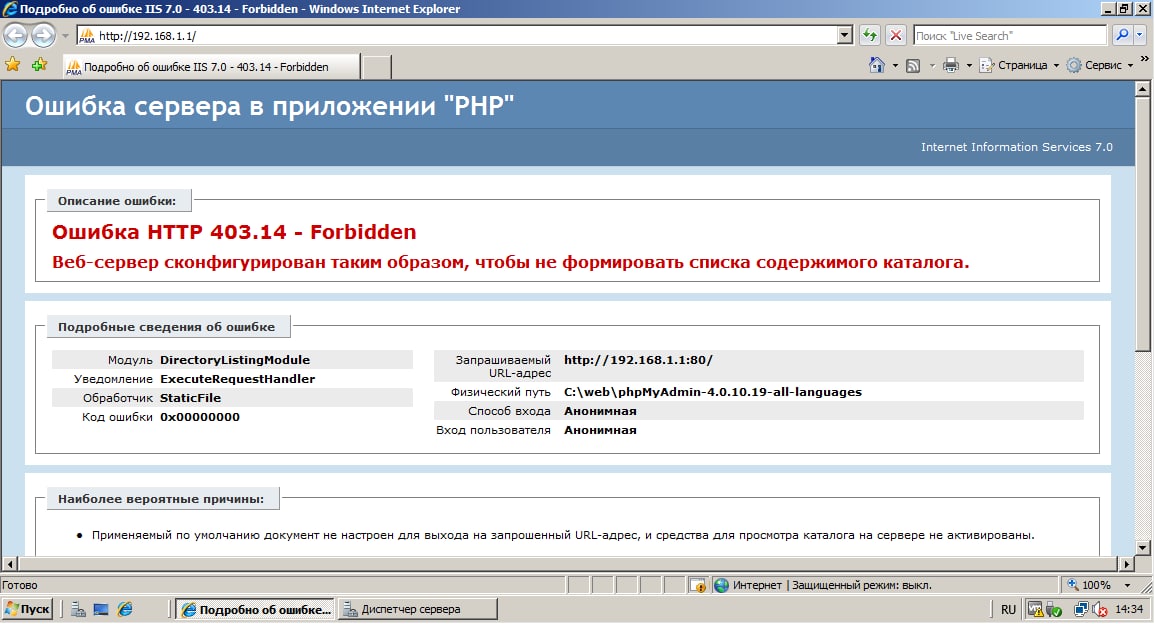The width and height of the screenshot is (1155, 624).
Task: Click the Способ входа Анонимная value
Action: pyautogui.click(x=600, y=411)
